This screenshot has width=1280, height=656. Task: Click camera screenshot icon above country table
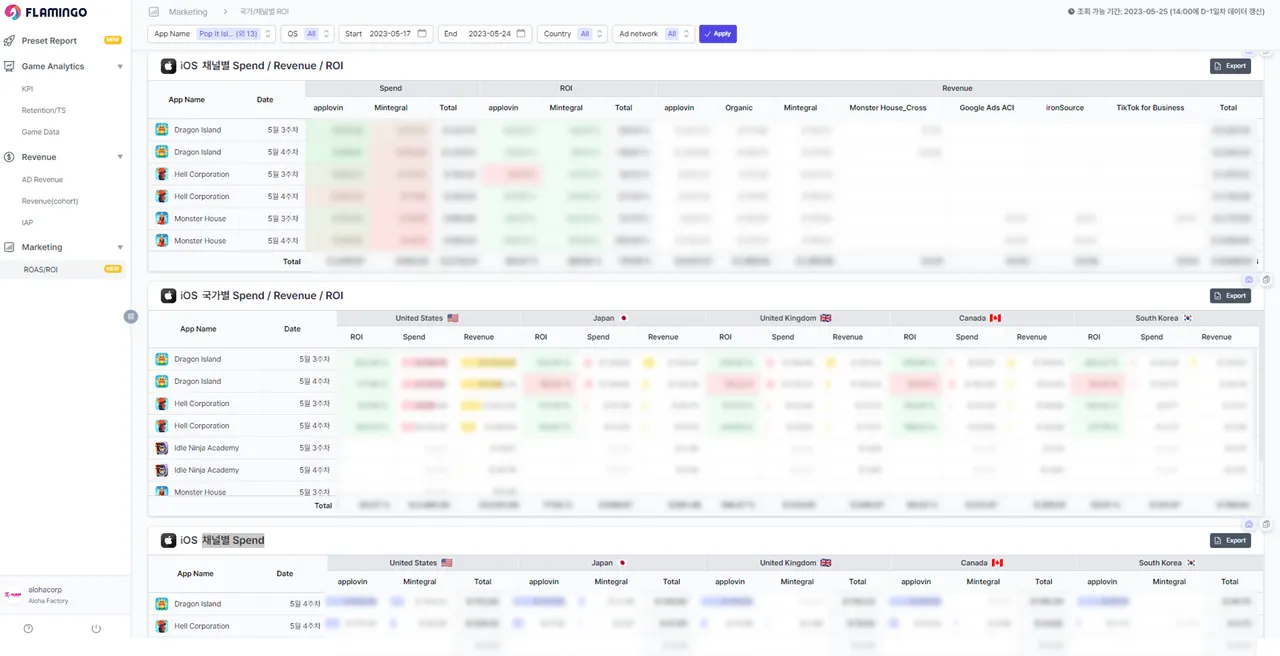1249,280
